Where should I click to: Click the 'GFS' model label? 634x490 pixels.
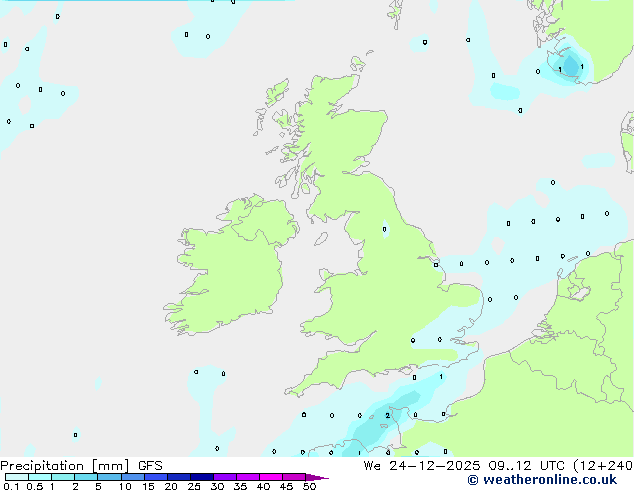pos(150,466)
